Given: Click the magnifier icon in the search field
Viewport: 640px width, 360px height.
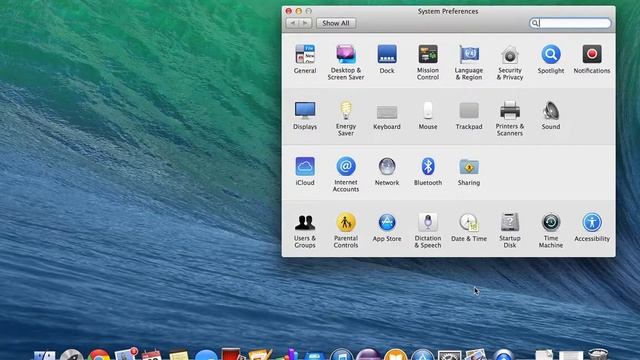Looking at the screenshot, I should [x=535, y=23].
